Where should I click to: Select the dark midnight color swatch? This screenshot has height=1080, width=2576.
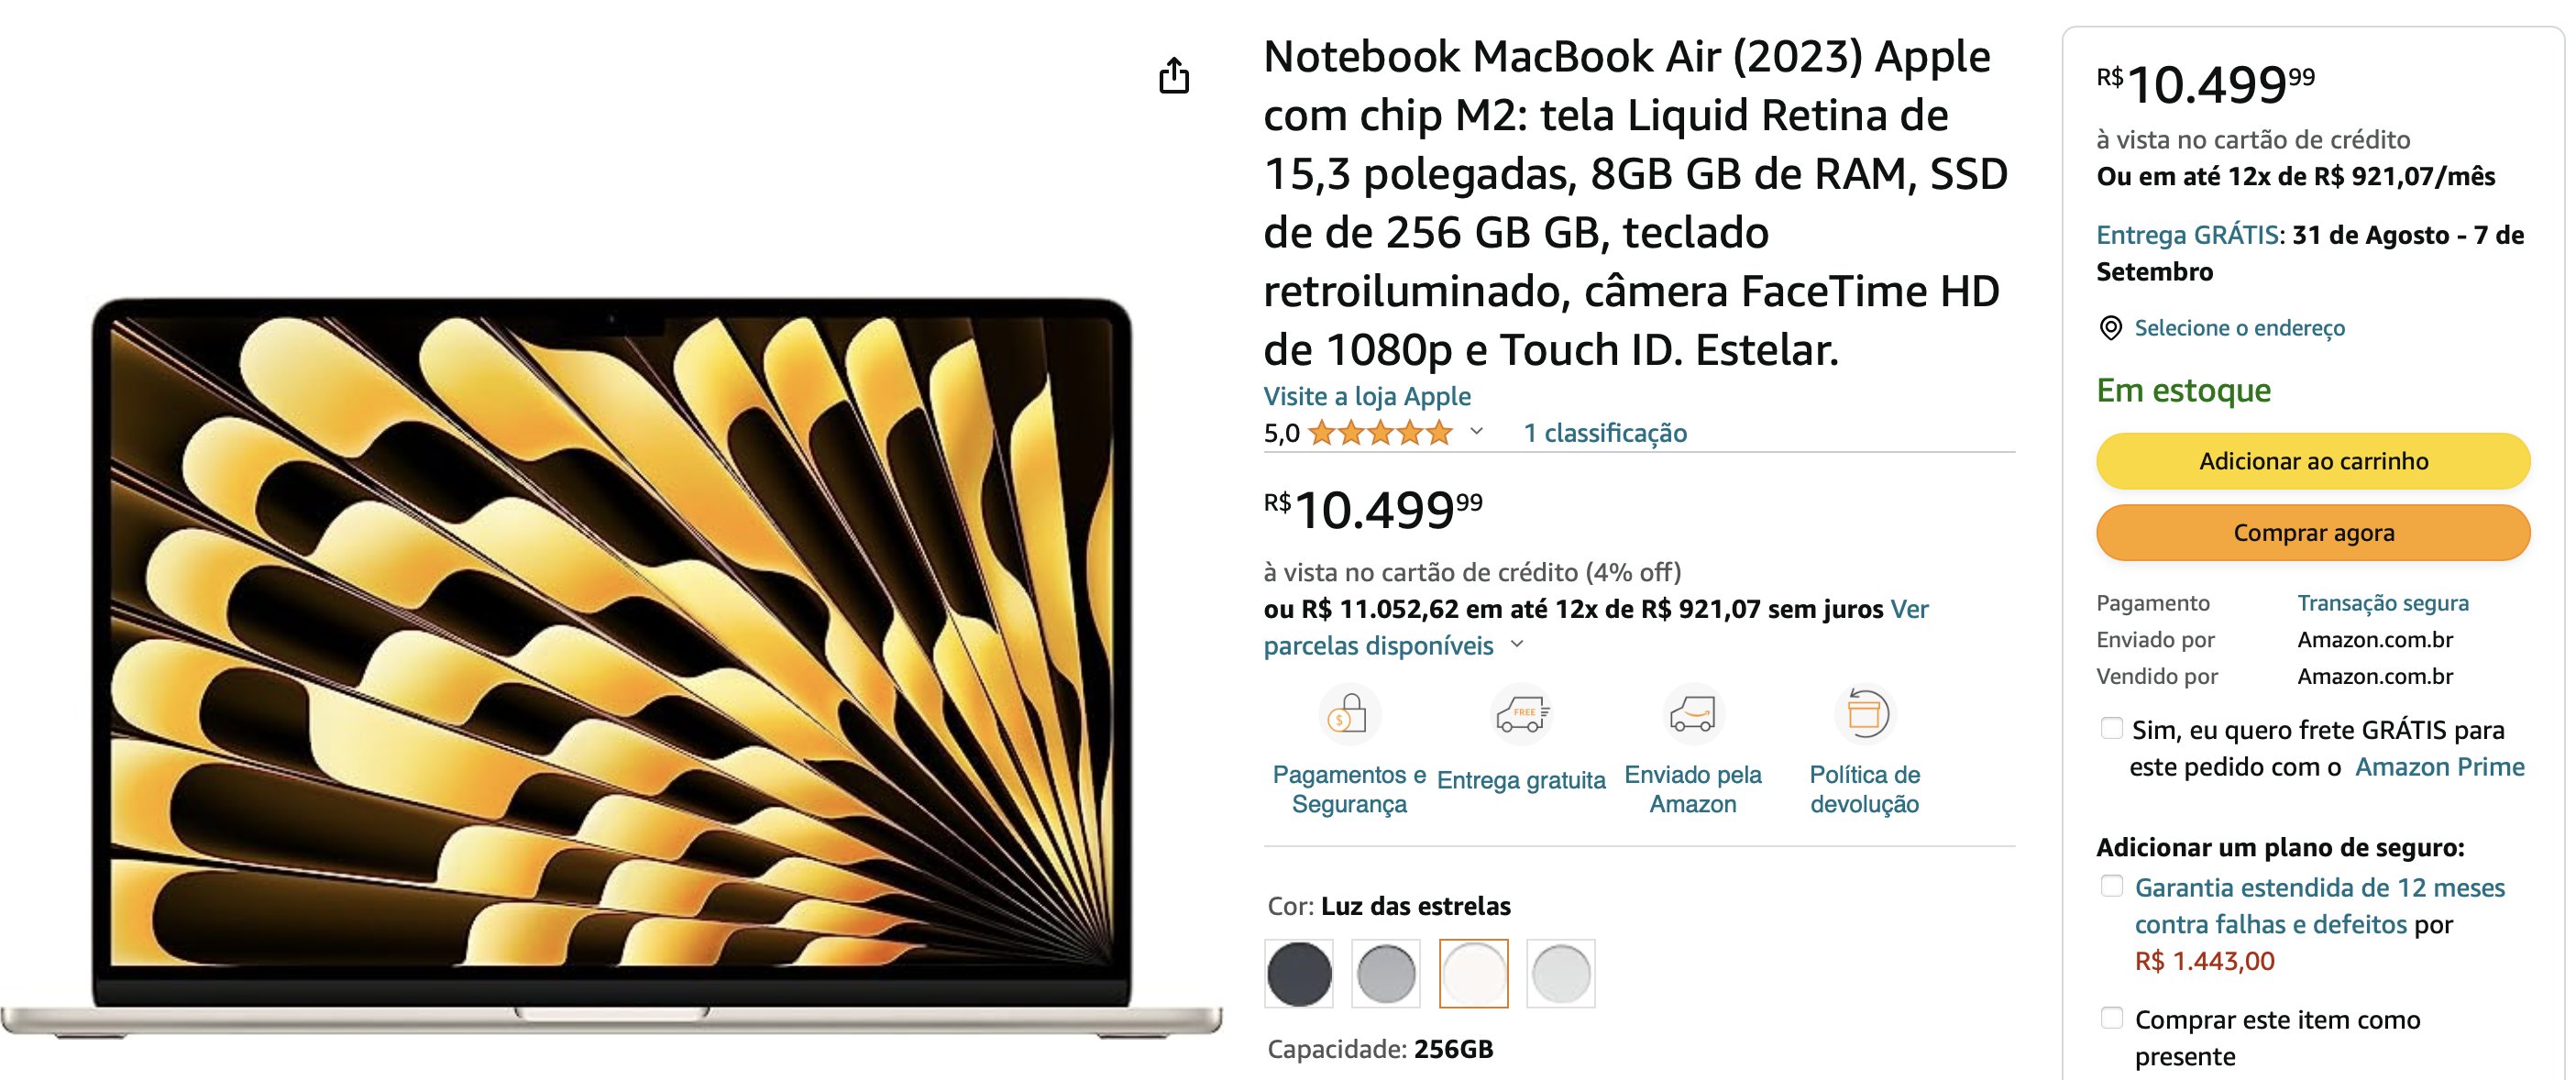coord(1299,973)
